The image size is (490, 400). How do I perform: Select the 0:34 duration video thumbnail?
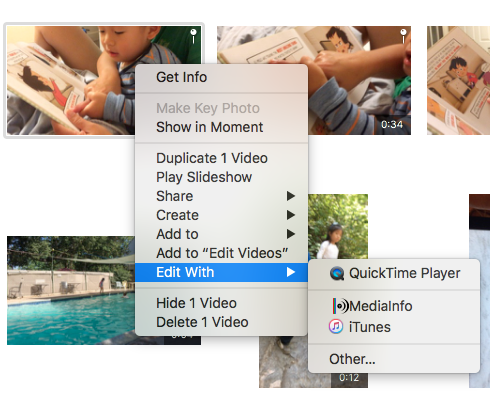tap(359, 100)
